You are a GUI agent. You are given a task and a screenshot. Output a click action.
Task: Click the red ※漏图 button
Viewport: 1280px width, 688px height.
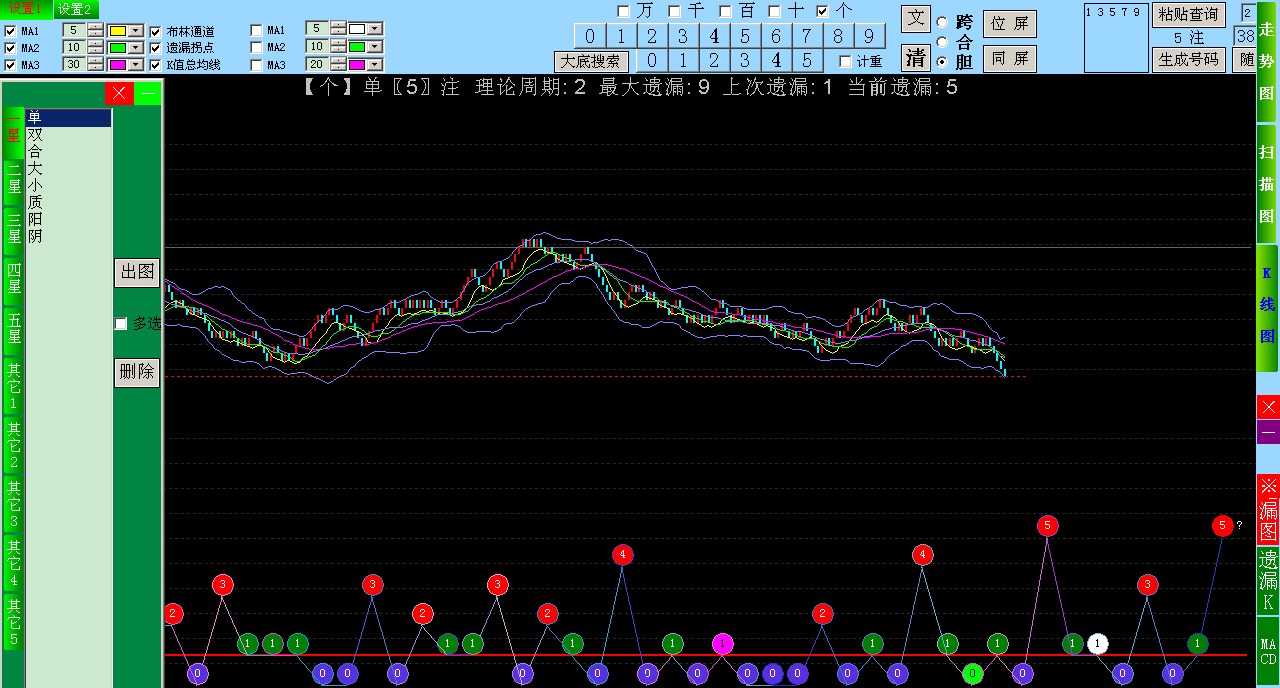pyautogui.click(x=1267, y=509)
